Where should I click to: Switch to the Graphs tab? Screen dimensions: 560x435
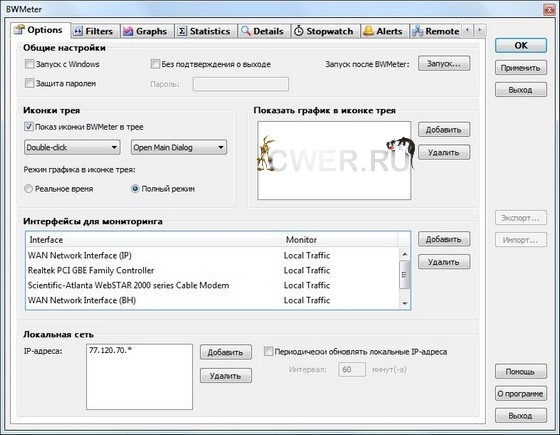coord(147,31)
